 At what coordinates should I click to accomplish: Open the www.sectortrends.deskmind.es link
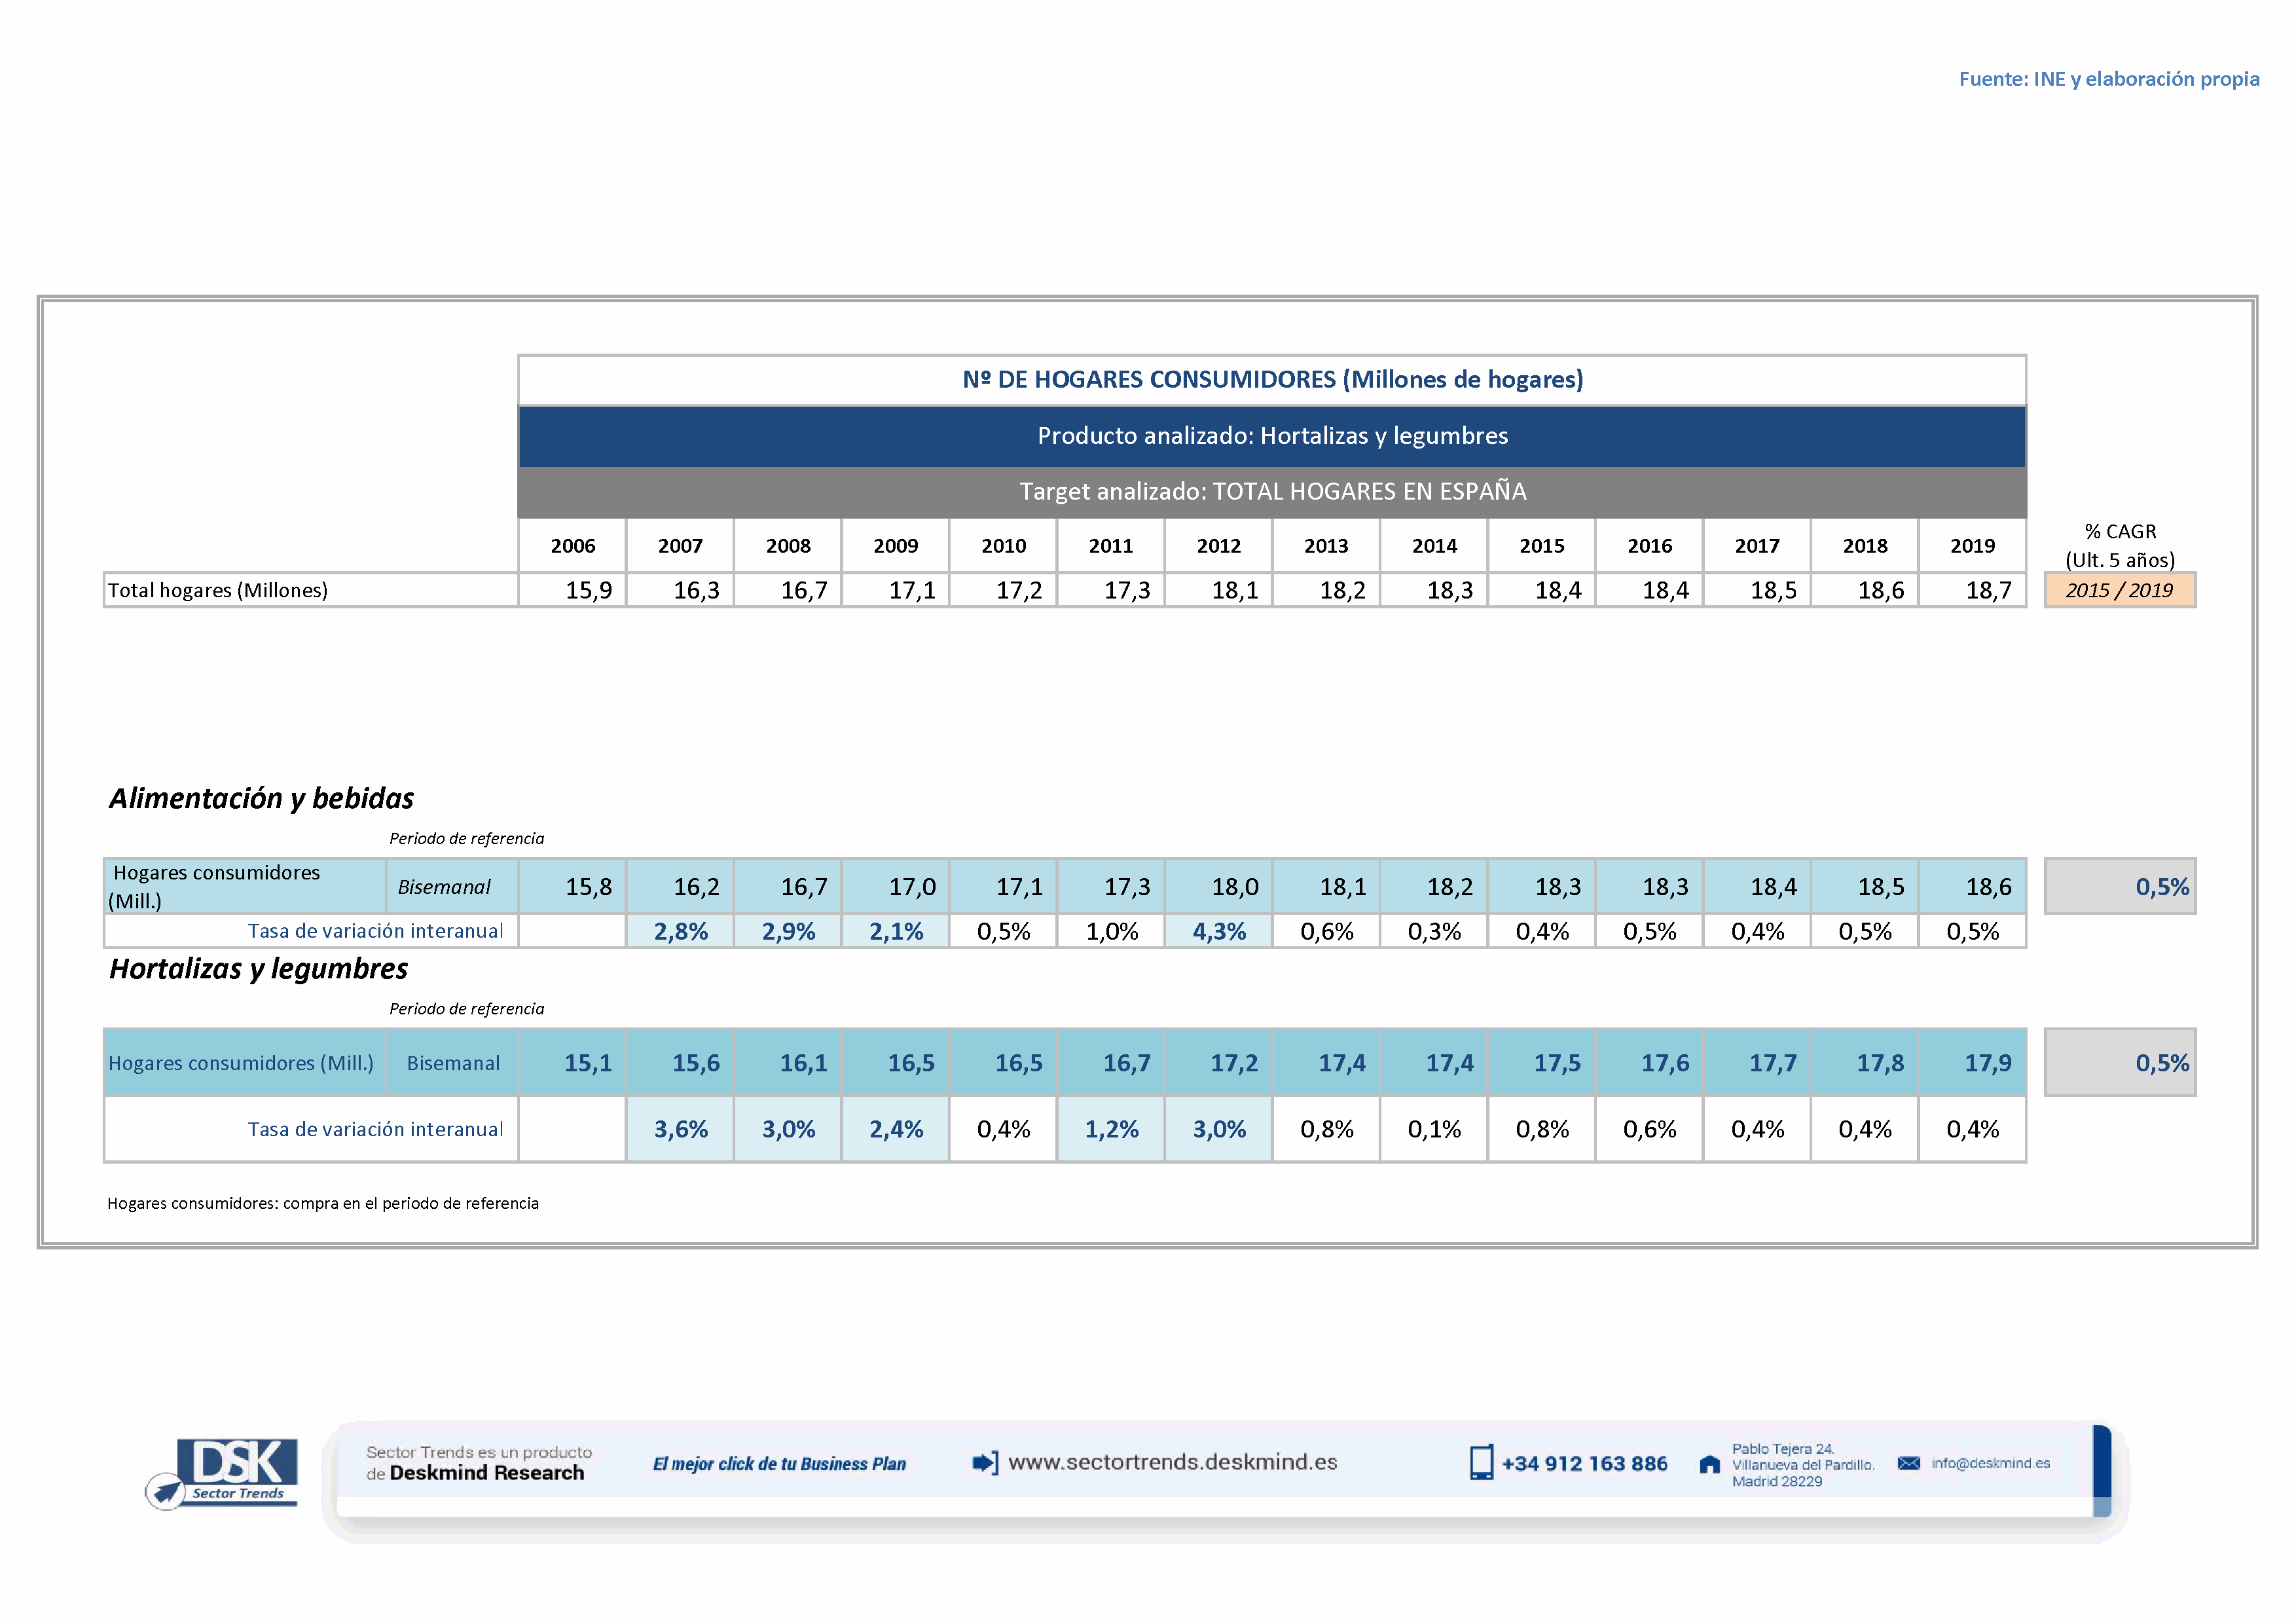tap(1172, 1462)
